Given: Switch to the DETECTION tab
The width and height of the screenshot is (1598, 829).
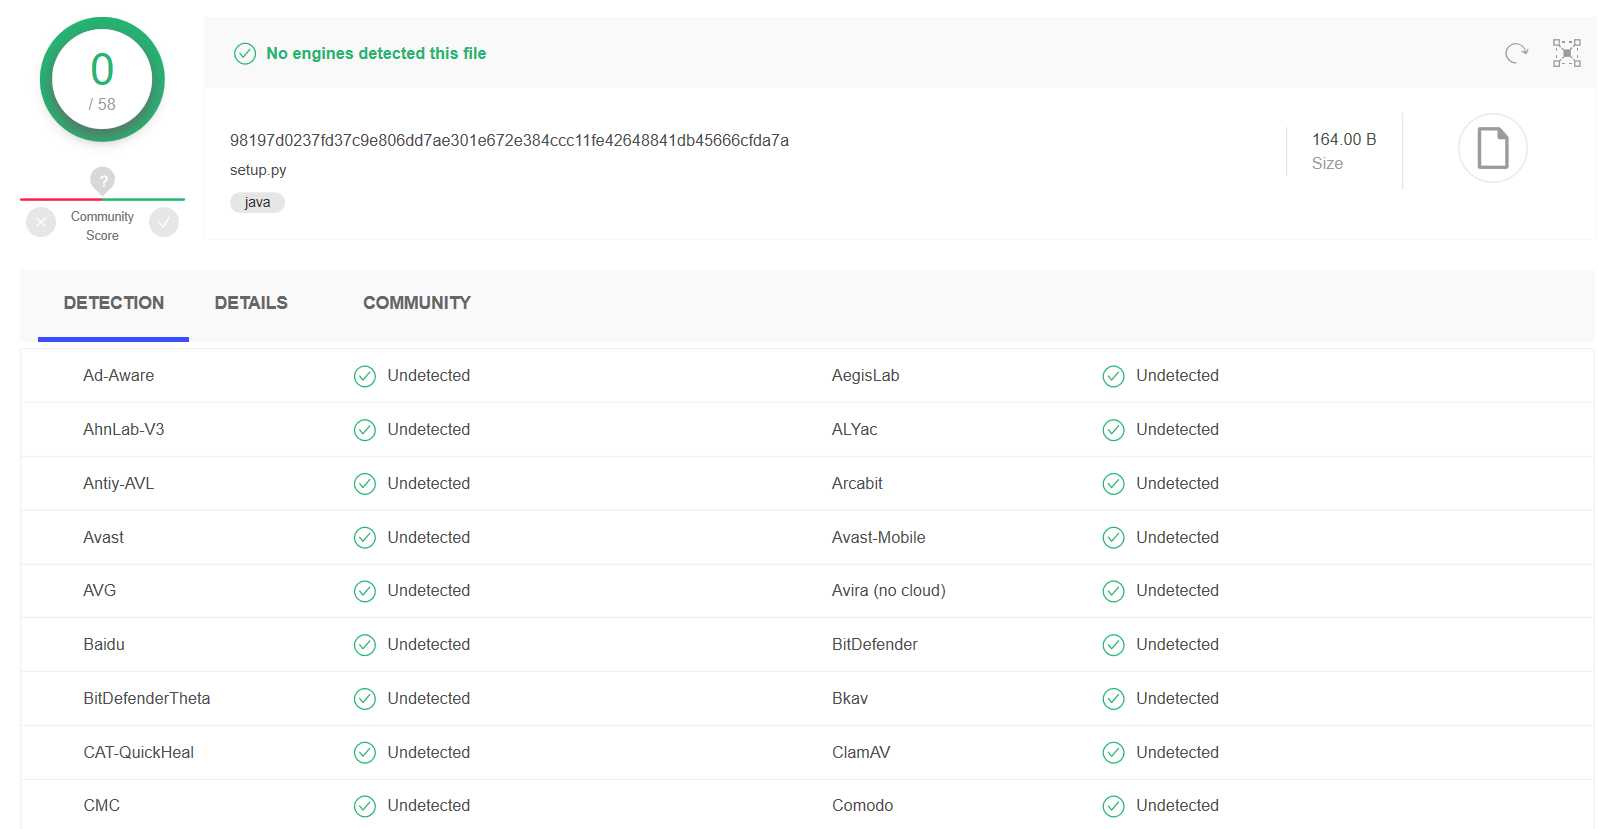Looking at the screenshot, I should point(114,303).
